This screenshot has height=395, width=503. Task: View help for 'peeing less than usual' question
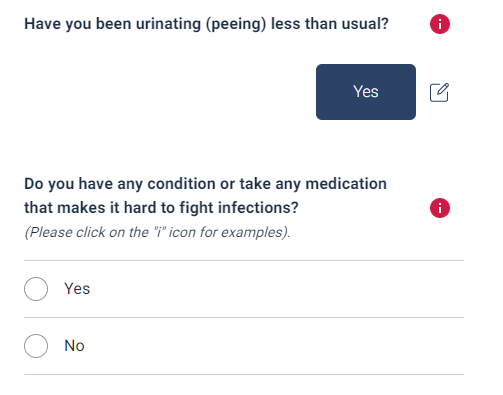point(440,24)
